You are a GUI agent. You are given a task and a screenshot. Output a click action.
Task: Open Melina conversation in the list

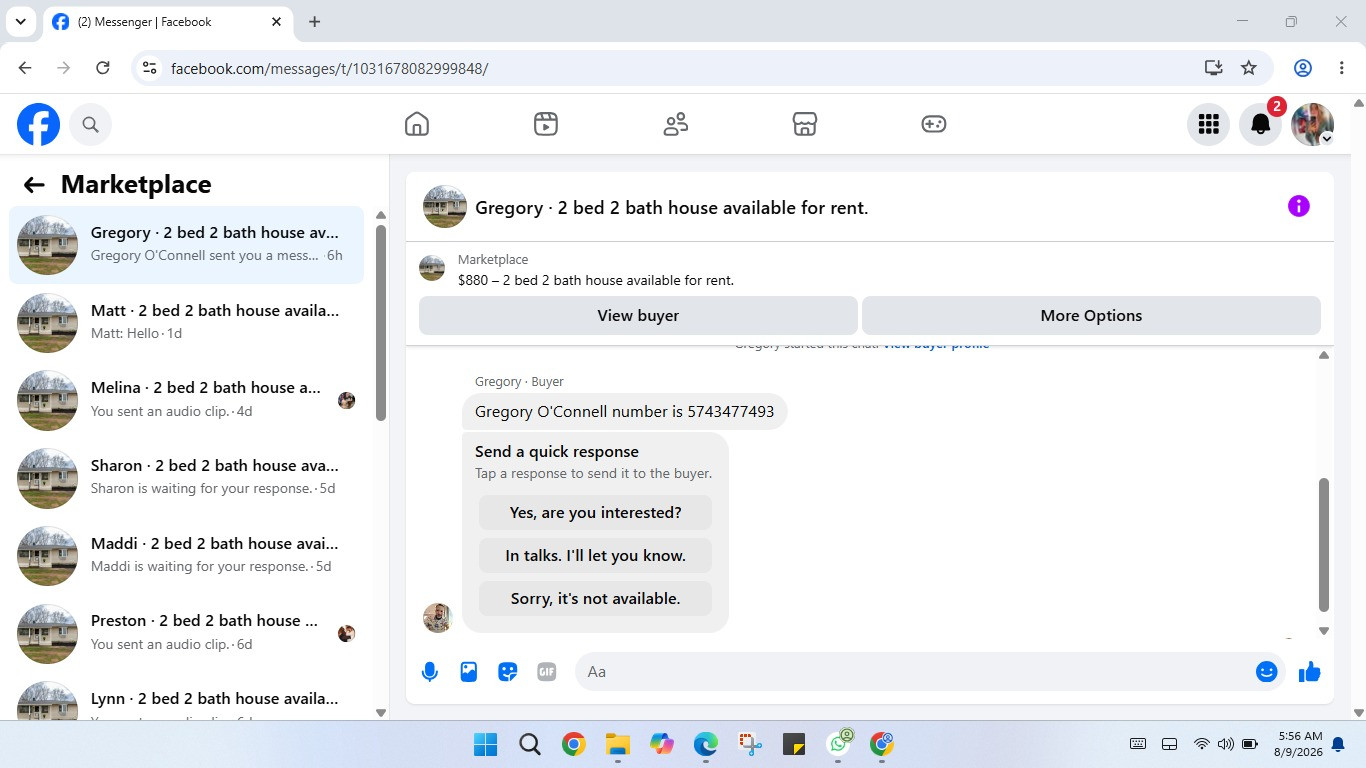(187, 400)
